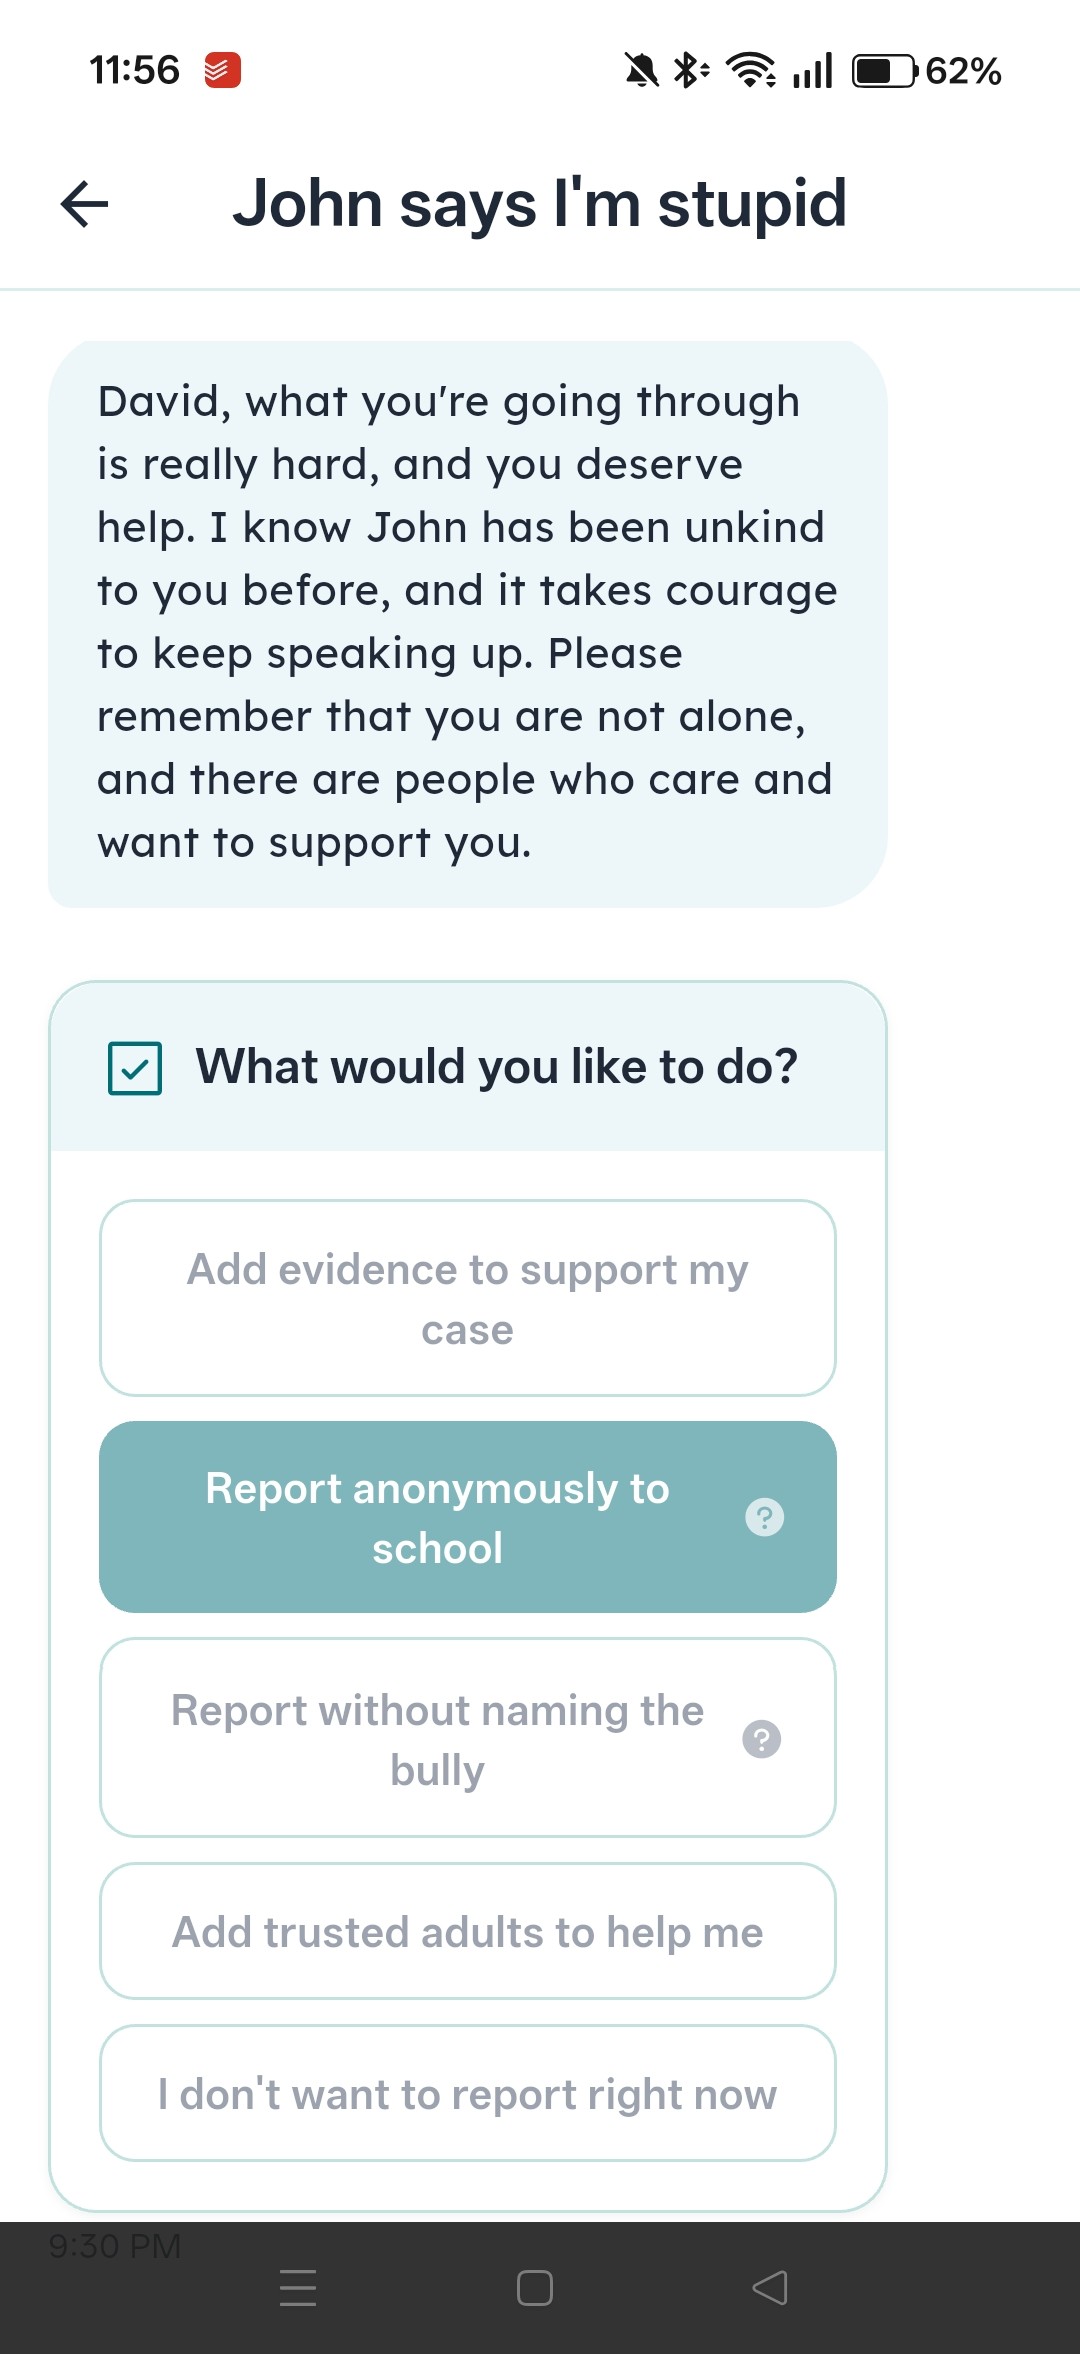Pick I don't want to report right now

coord(467,2093)
